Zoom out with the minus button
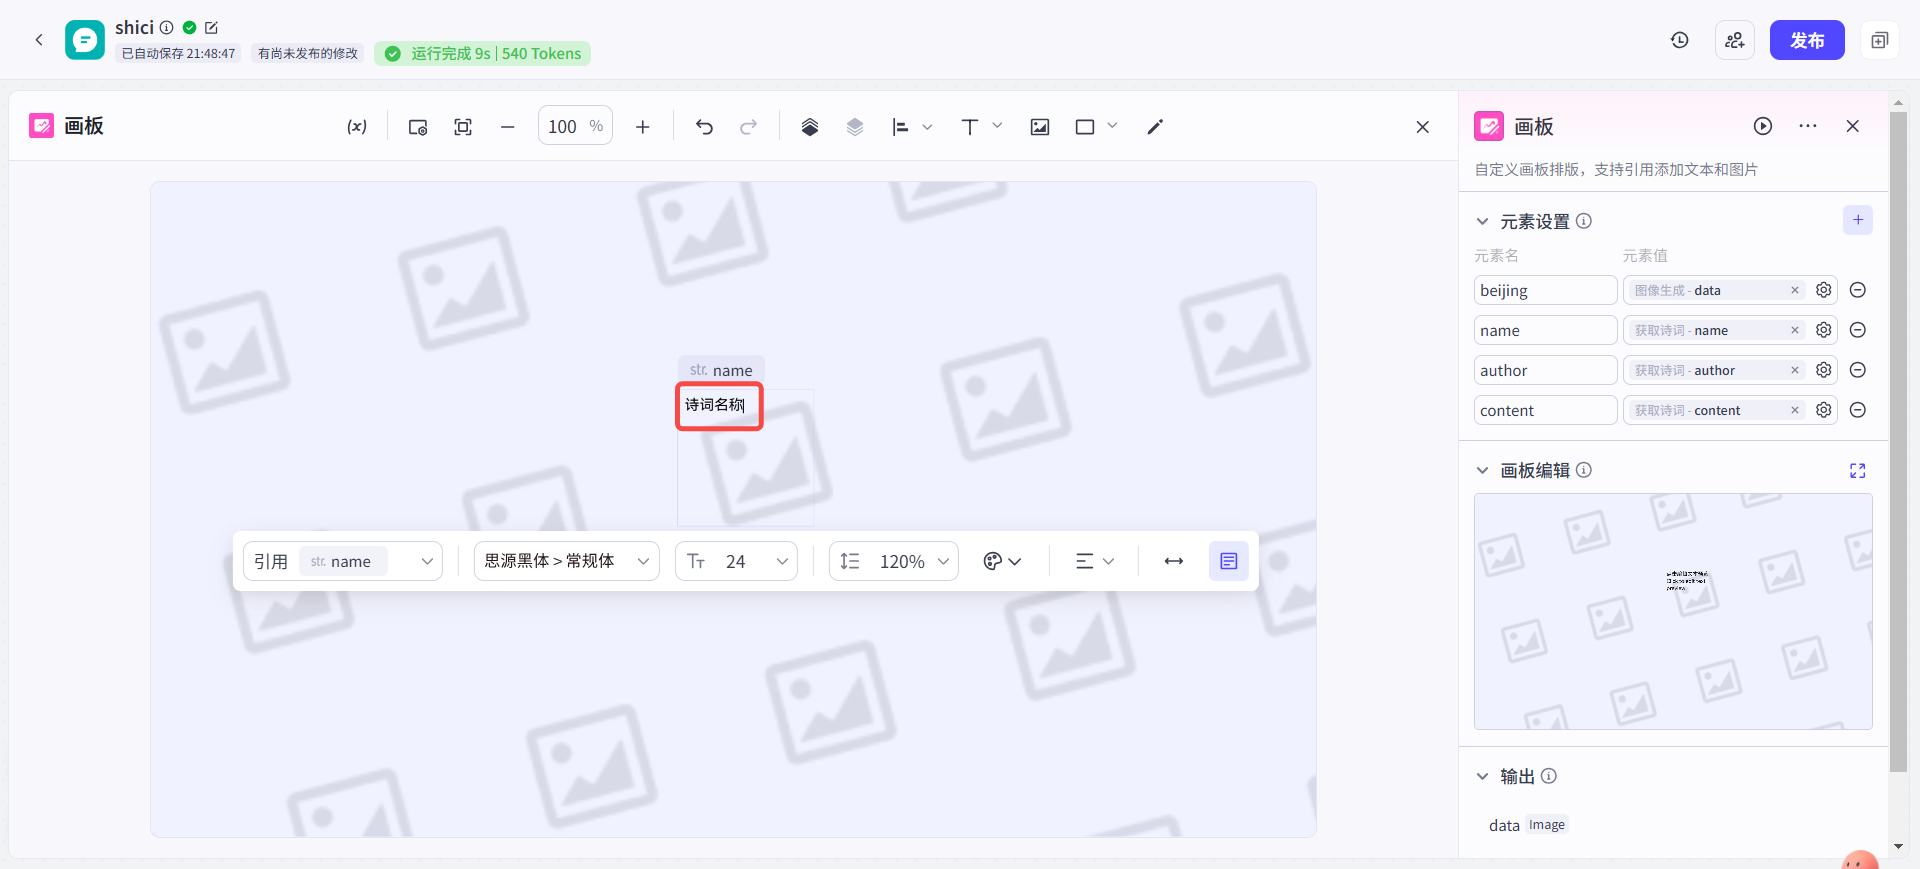The image size is (1920, 869). click(x=508, y=127)
